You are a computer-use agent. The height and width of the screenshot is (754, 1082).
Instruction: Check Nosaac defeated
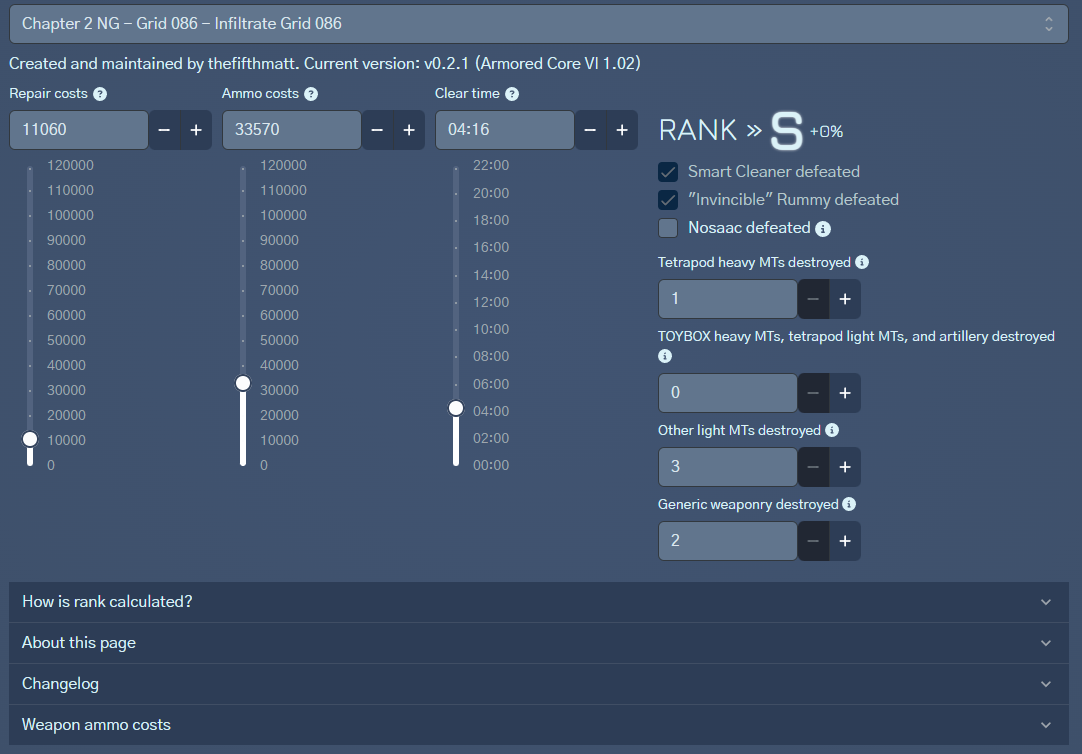668,228
